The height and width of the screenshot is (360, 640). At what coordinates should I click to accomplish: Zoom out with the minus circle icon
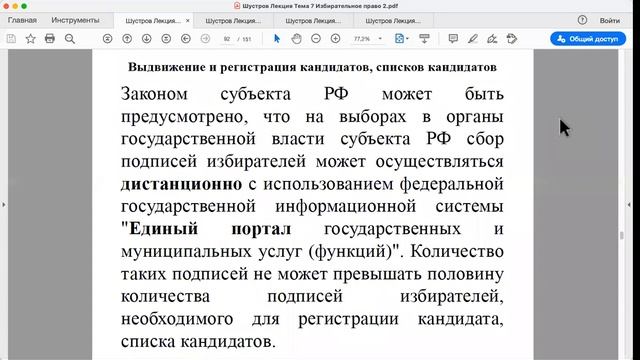point(316,39)
